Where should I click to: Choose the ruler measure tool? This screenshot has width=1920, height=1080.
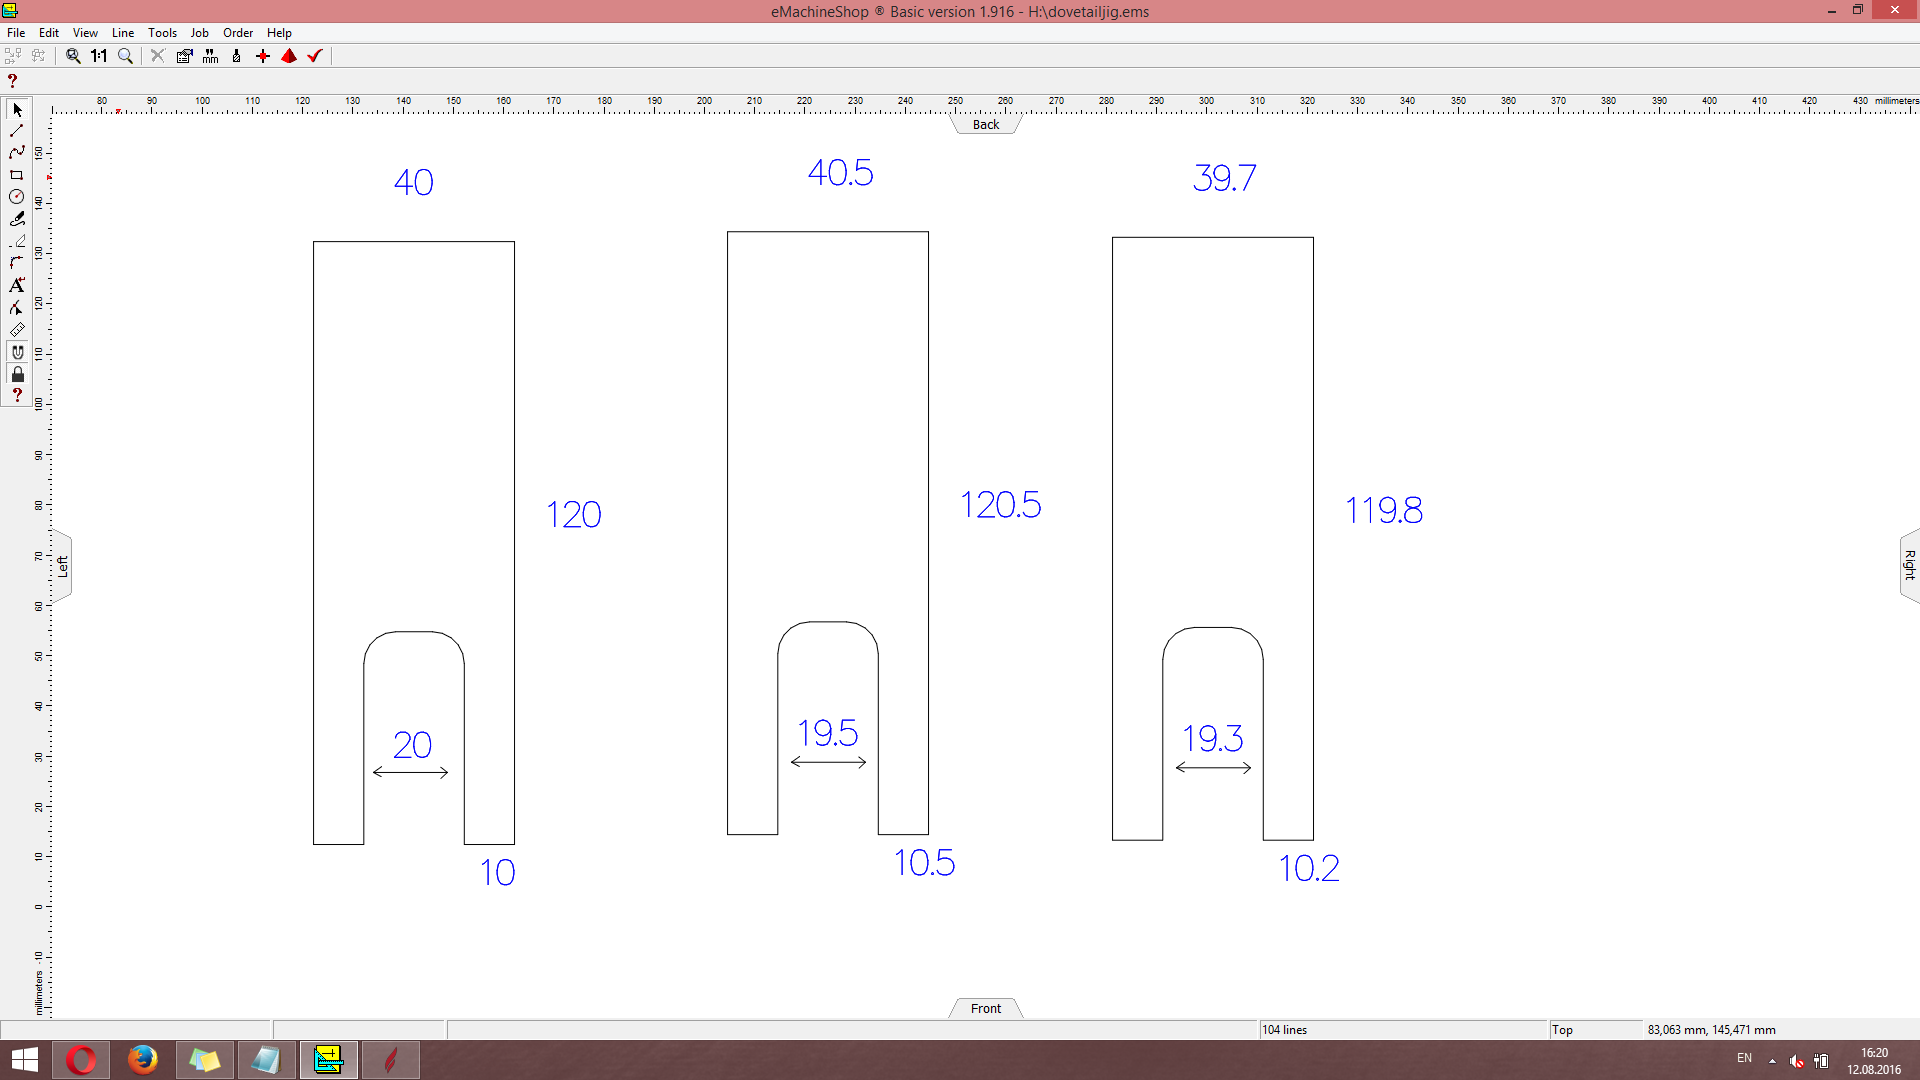(16, 329)
